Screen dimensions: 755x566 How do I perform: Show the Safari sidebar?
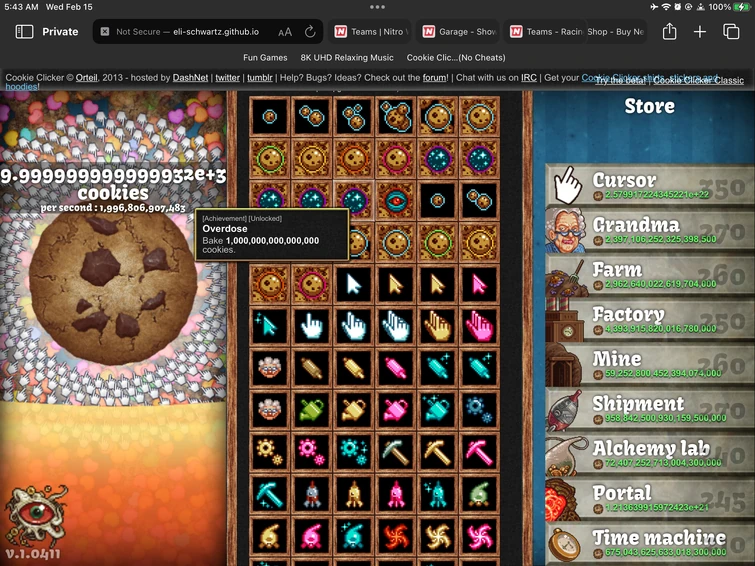pos(24,32)
